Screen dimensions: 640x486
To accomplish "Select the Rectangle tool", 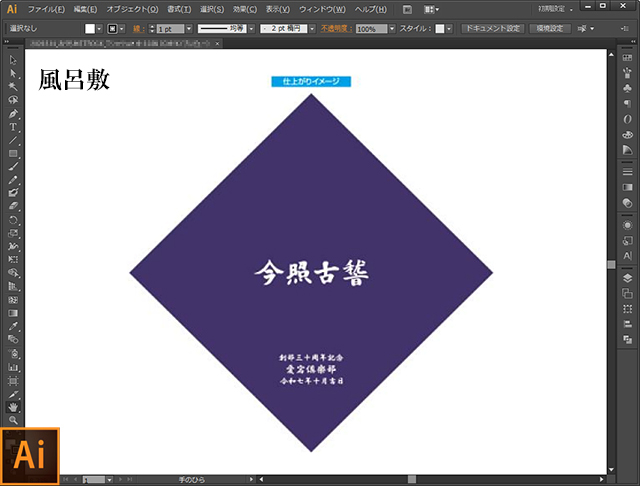I will click(x=13, y=153).
